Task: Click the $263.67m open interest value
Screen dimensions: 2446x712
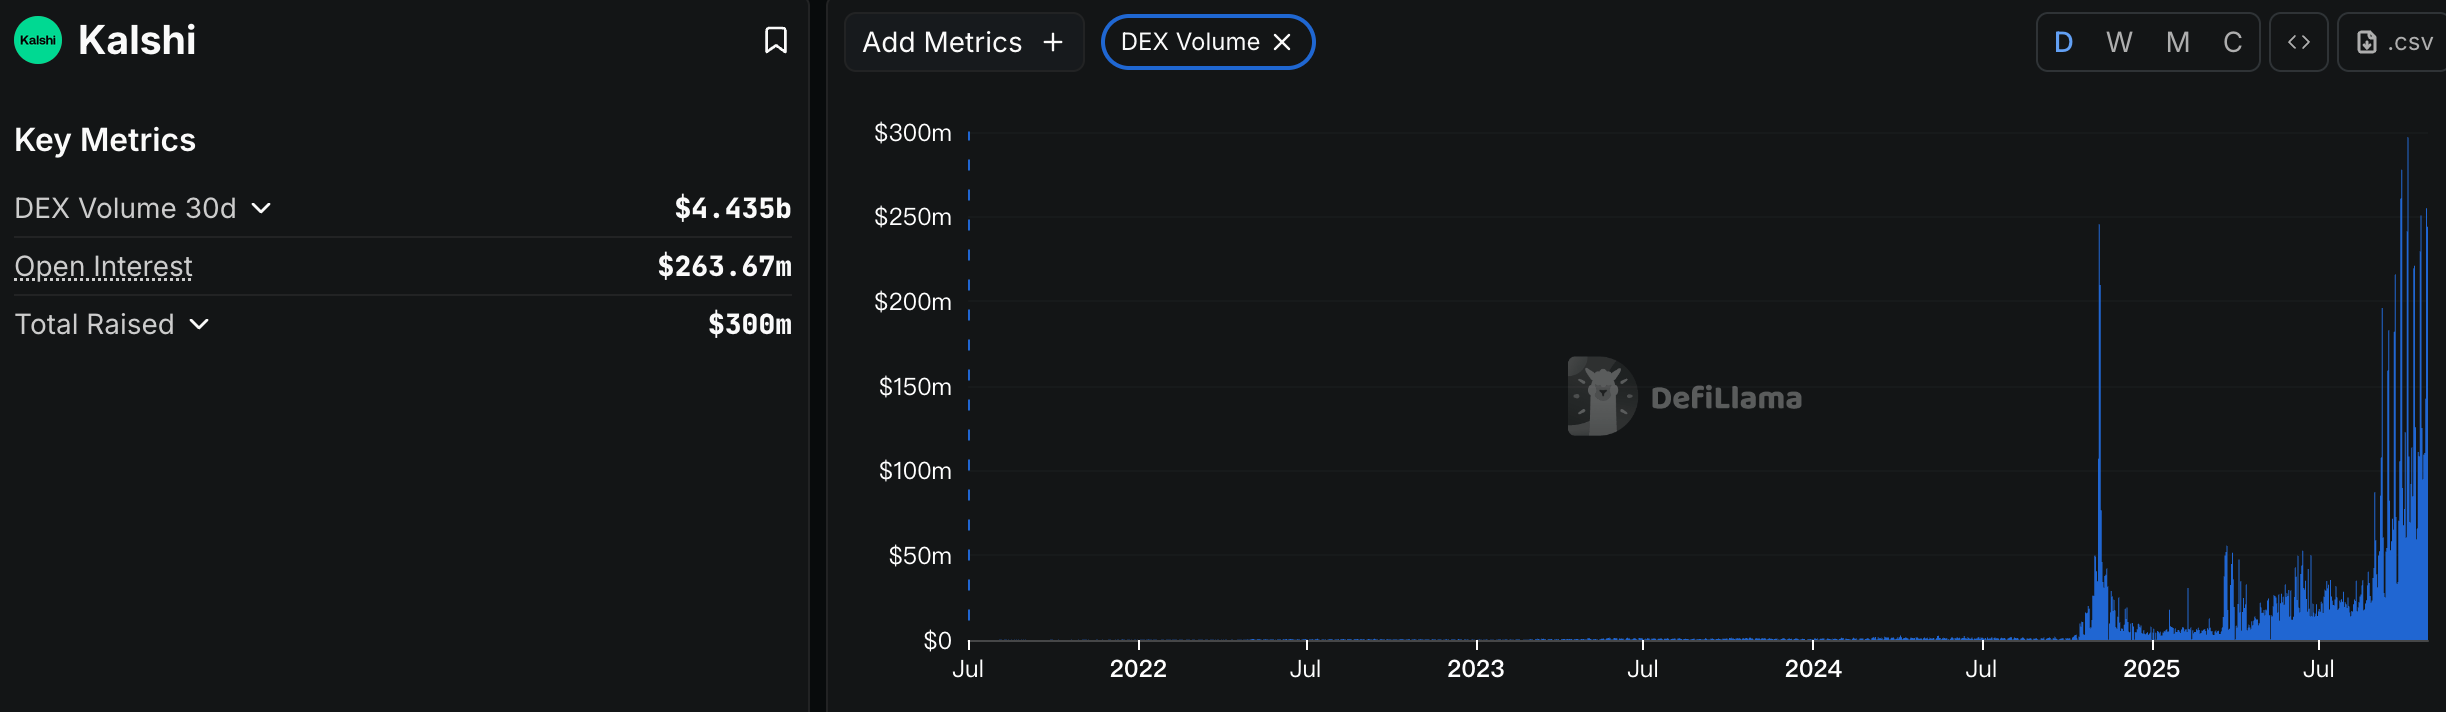Action: click(x=725, y=266)
